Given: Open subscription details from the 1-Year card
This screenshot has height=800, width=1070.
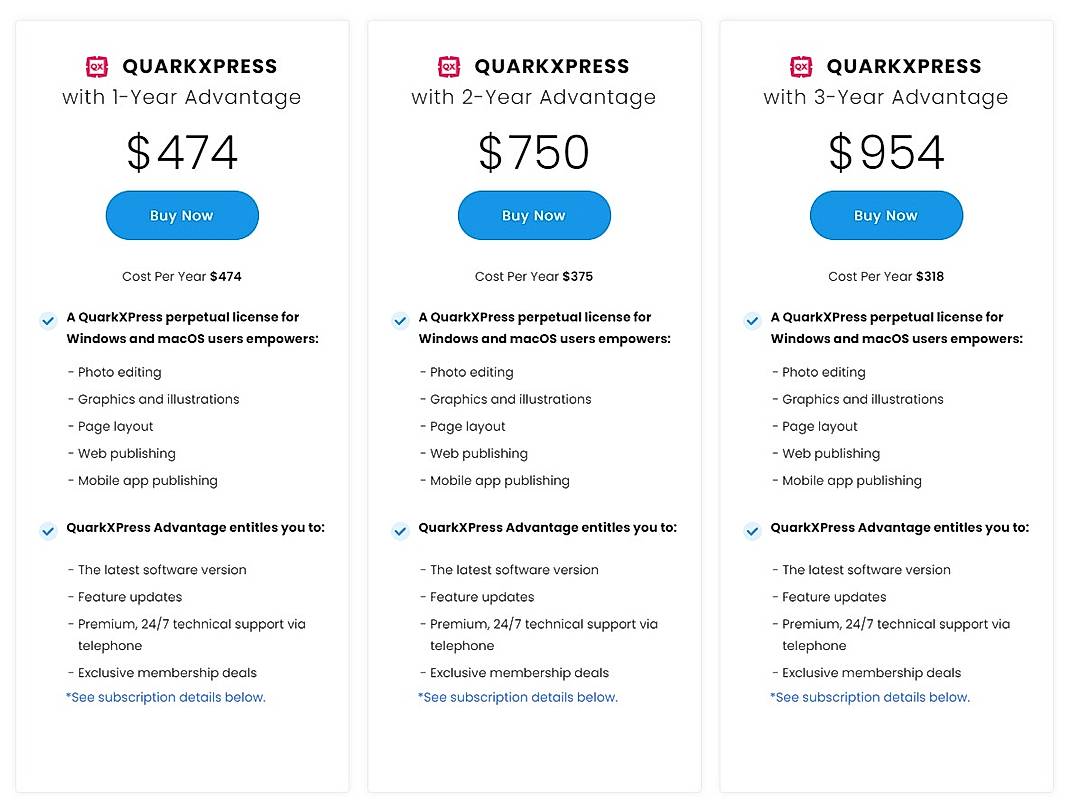Looking at the screenshot, I should 166,697.
